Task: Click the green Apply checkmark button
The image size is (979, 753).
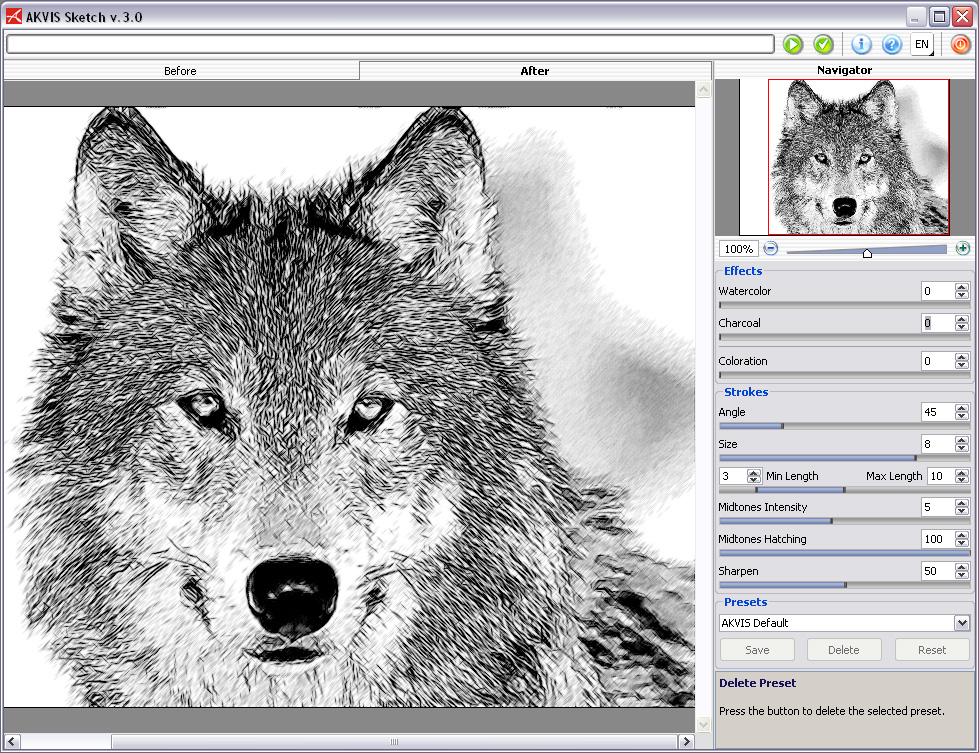Action: [823, 44]
